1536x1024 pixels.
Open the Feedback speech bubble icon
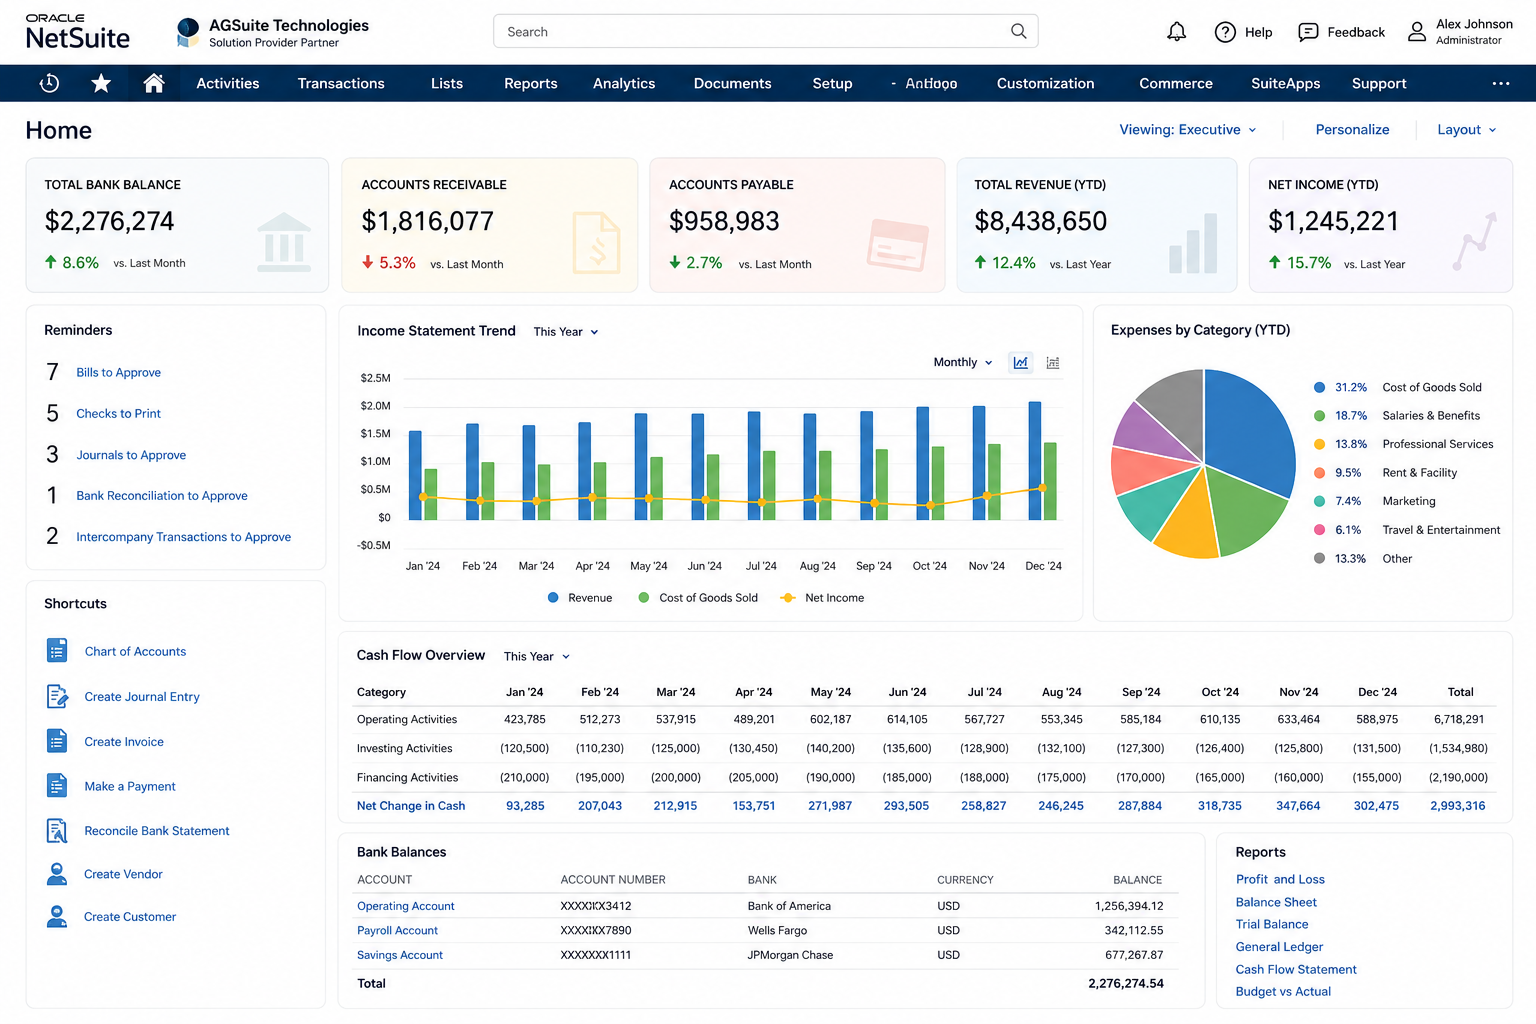[1308, 32]
